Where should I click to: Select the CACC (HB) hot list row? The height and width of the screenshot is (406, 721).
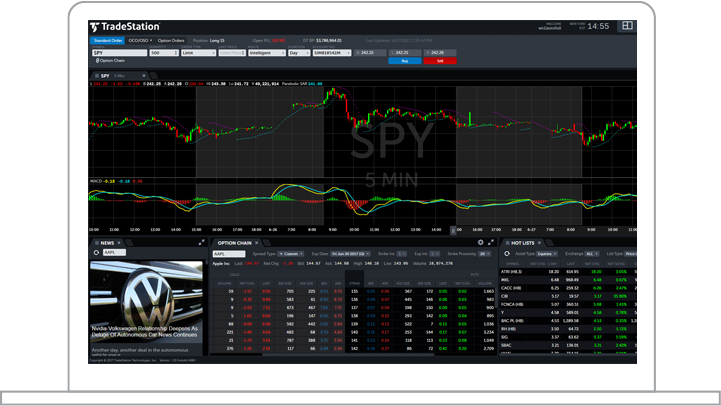point(568,288)
